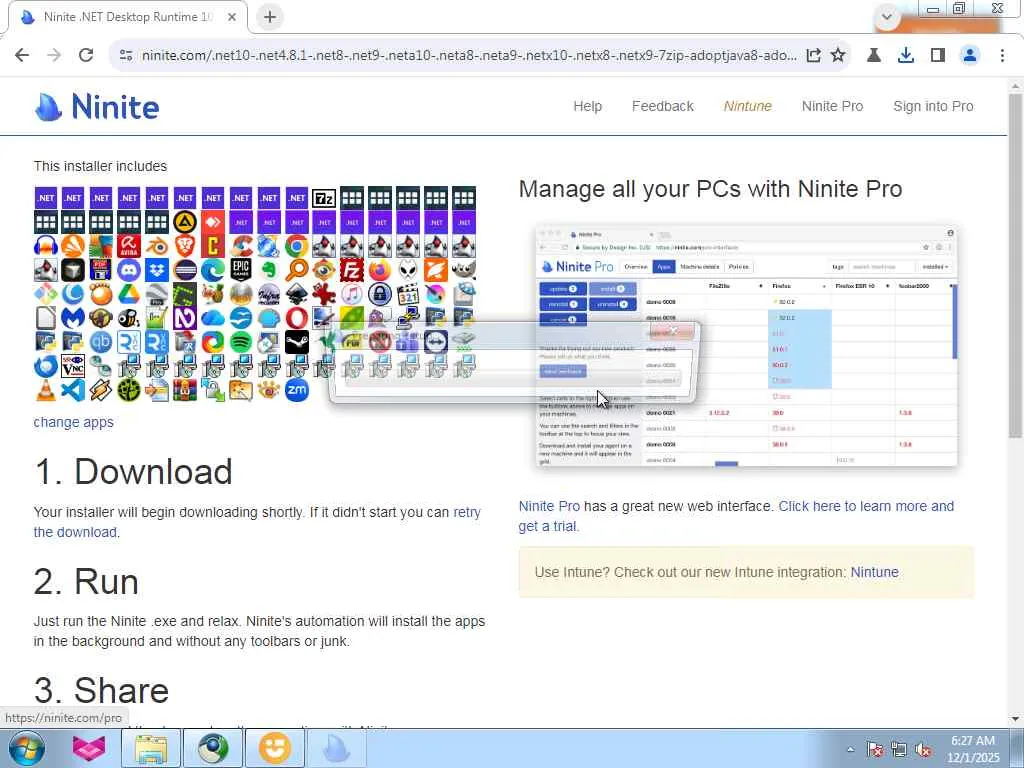Share this page icon

click(813, 56)
